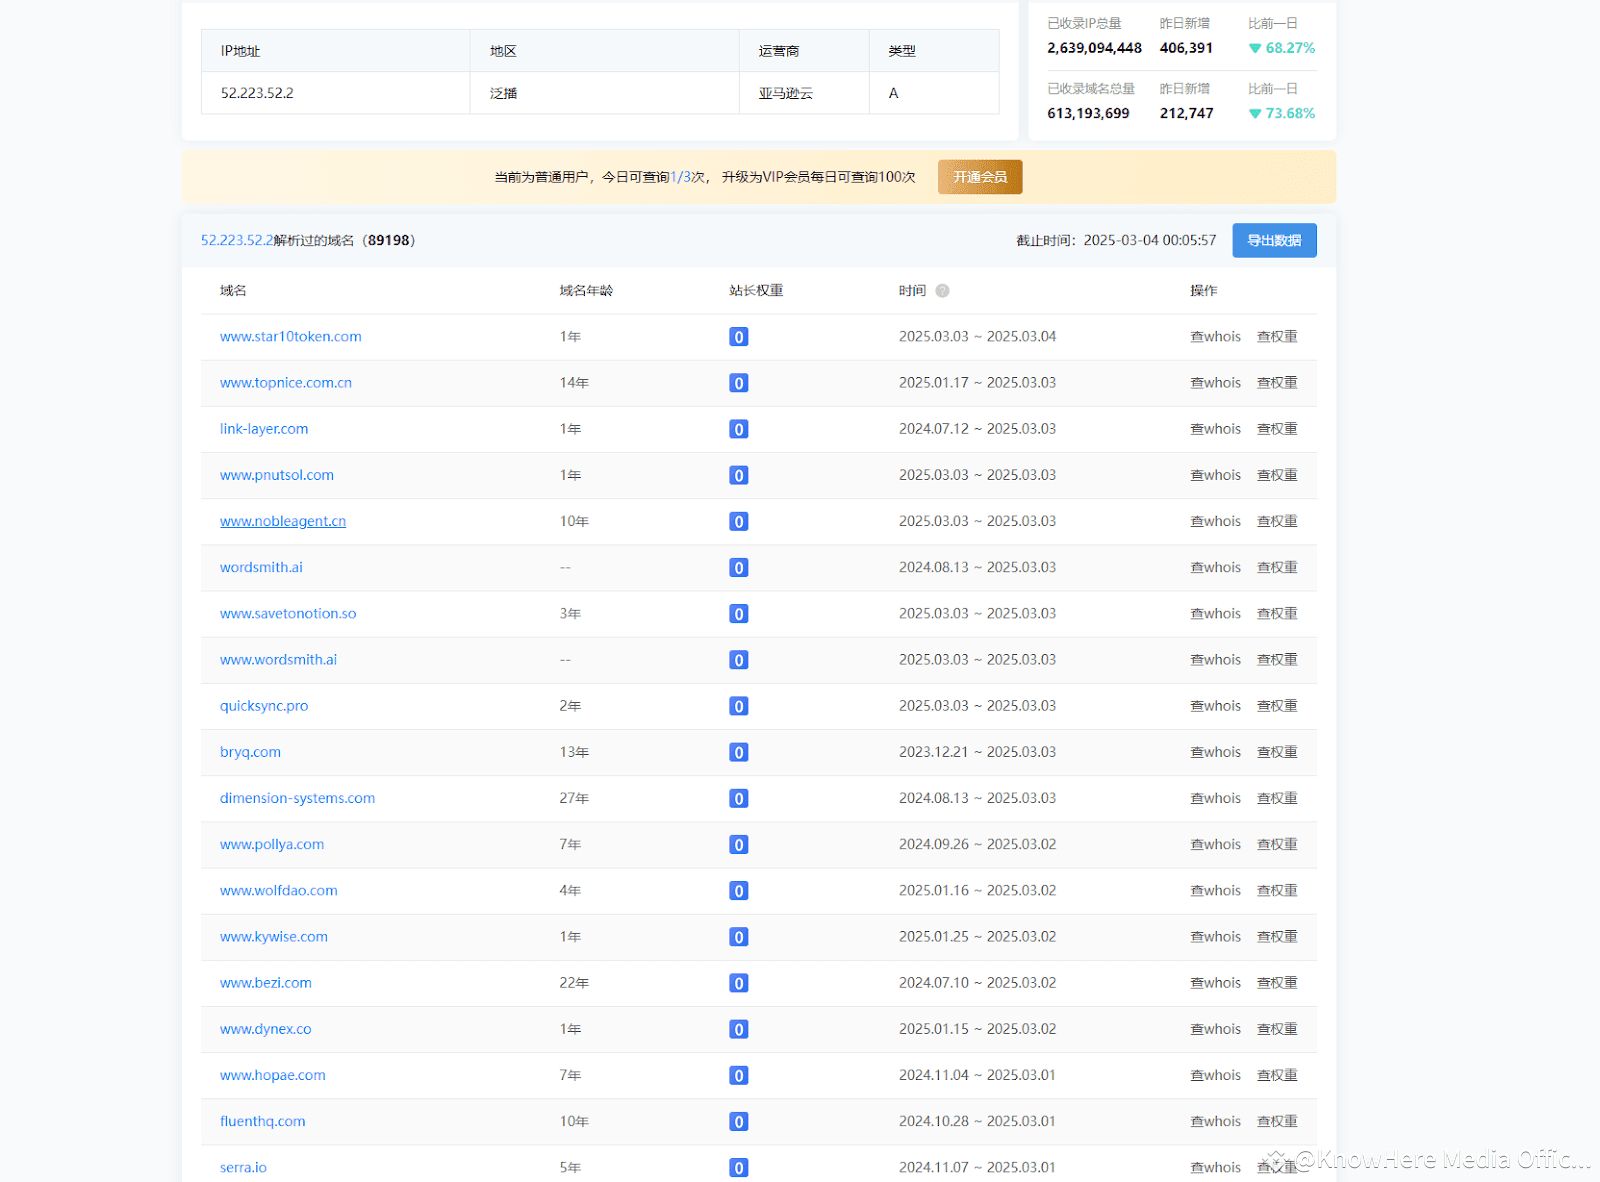1600x1182 pixels.
Task: Click the weight badge for www.star10token.com
Action: 738,337
